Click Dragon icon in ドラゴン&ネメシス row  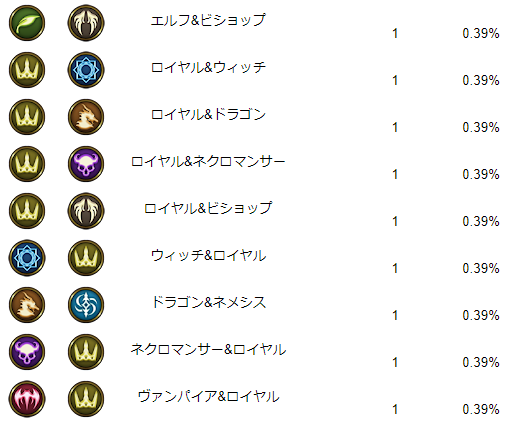click(27, 305)
